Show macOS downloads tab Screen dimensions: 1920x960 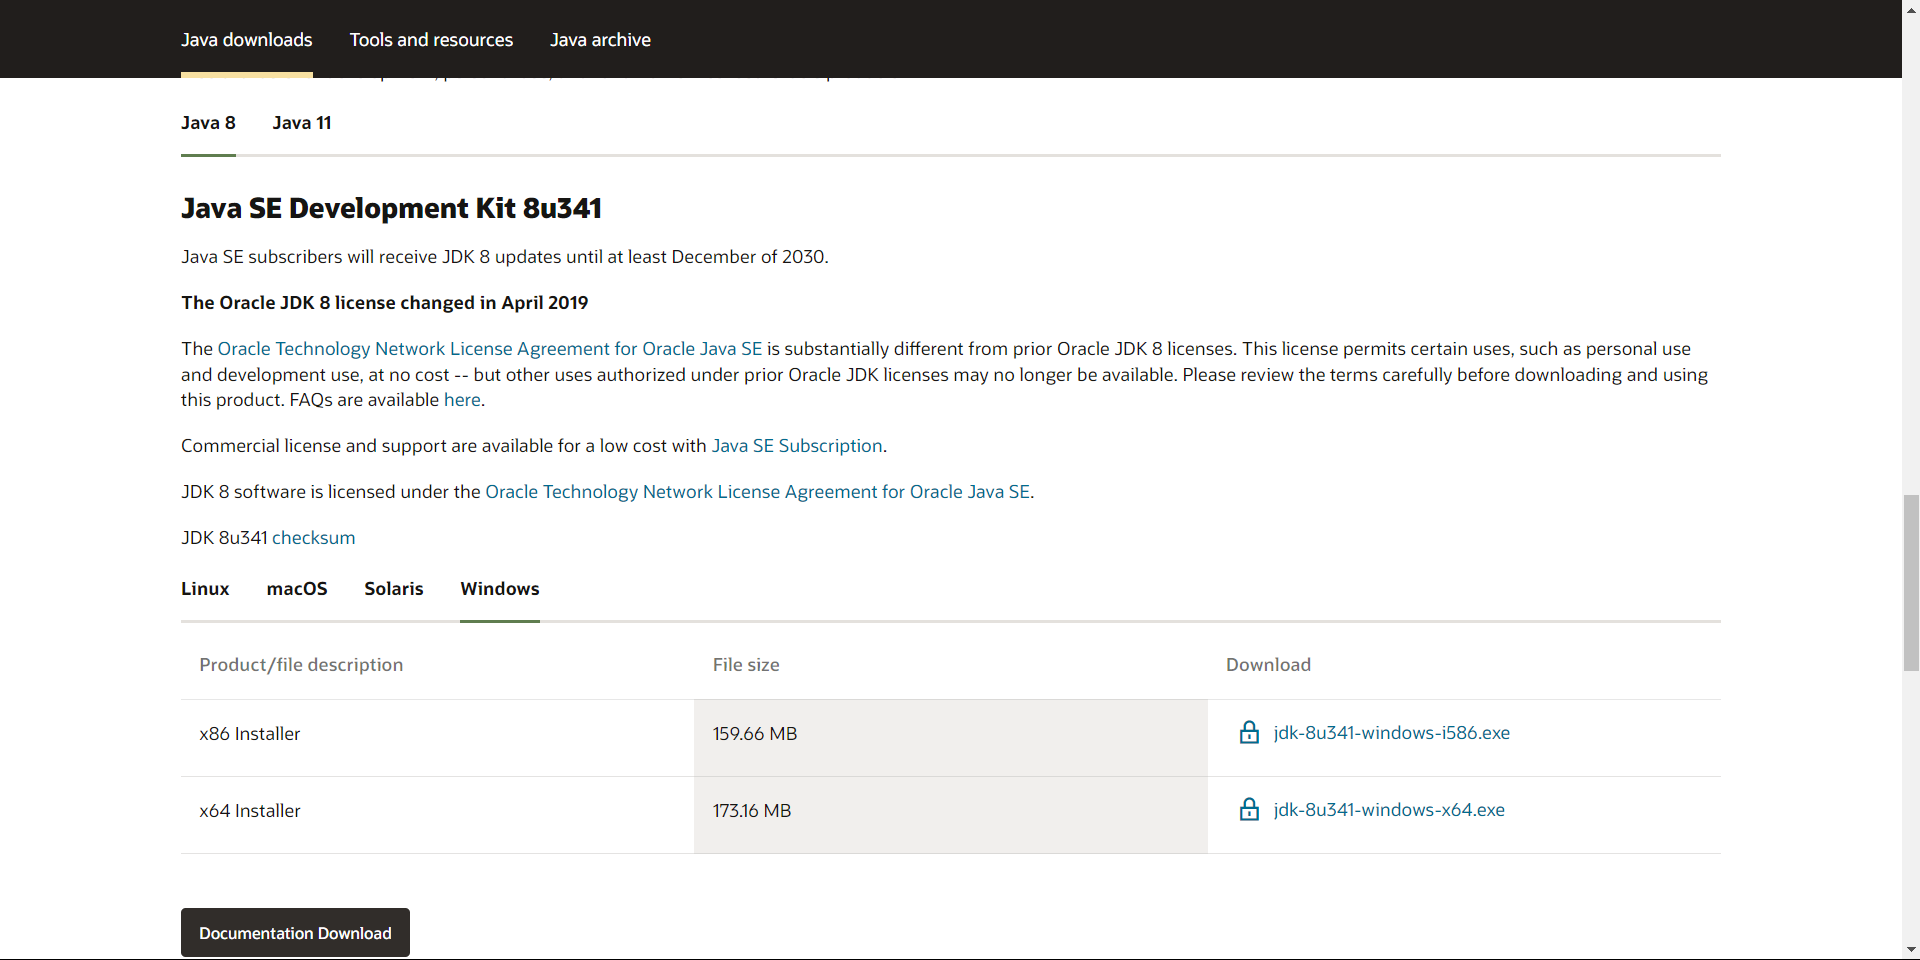click(x=297, y=589)
